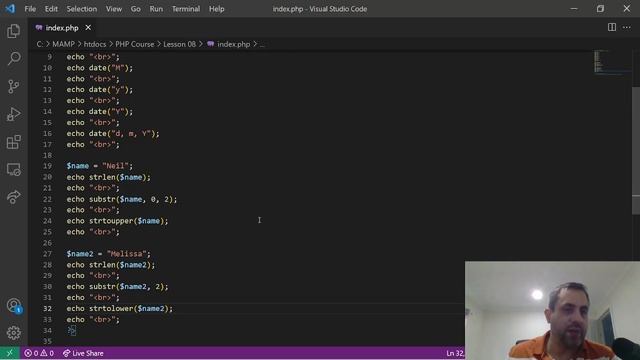Open the Remote Explorer view
This screenshot has height=360, width=640.
tap(13, 169)
